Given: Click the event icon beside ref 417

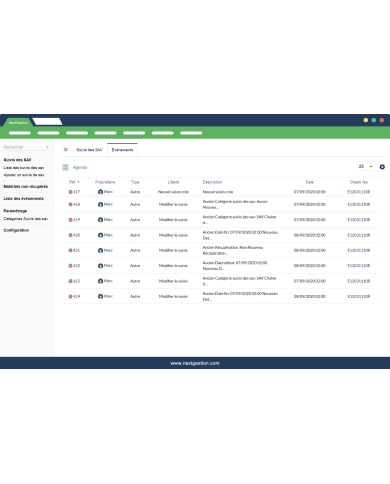Looking at the screenshot, I should (70, 192).
